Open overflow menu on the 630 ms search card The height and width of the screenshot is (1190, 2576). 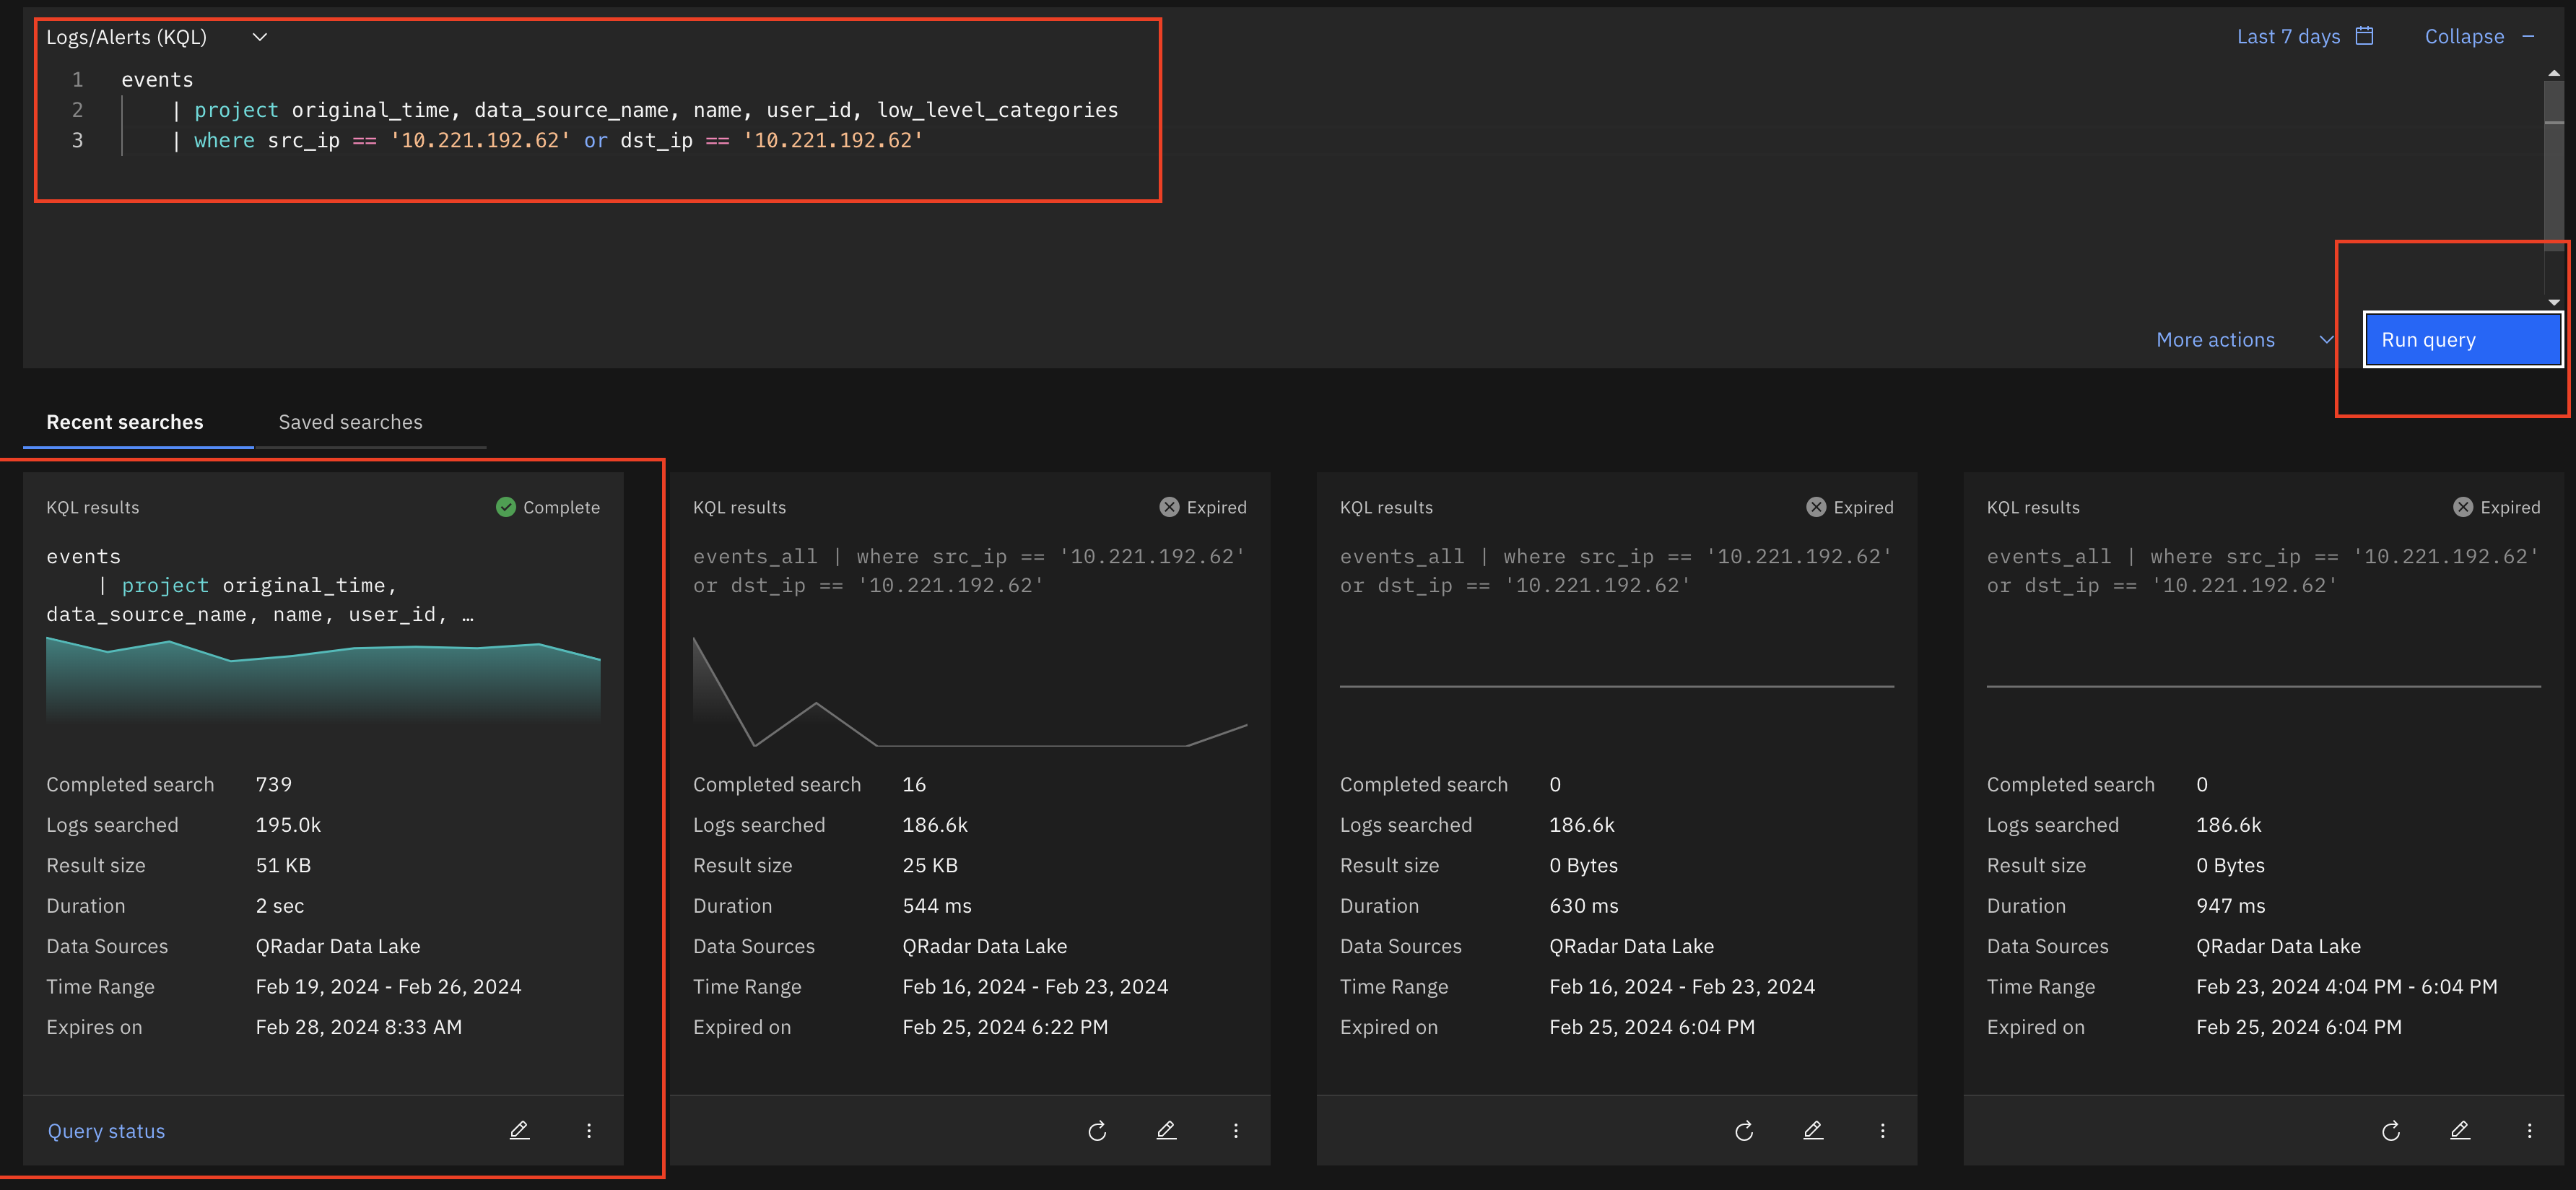pyautogui.click(x=1883, y=1131)
